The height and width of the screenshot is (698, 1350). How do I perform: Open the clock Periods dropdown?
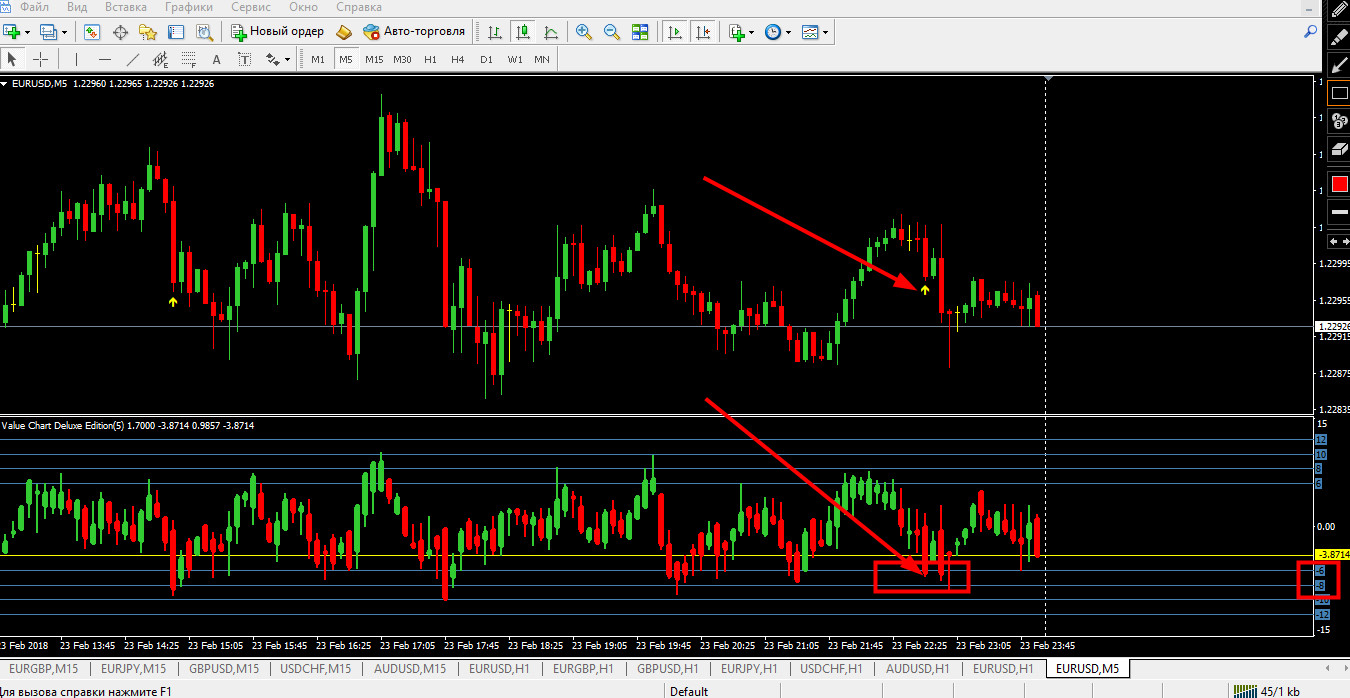tap(787, 32)
